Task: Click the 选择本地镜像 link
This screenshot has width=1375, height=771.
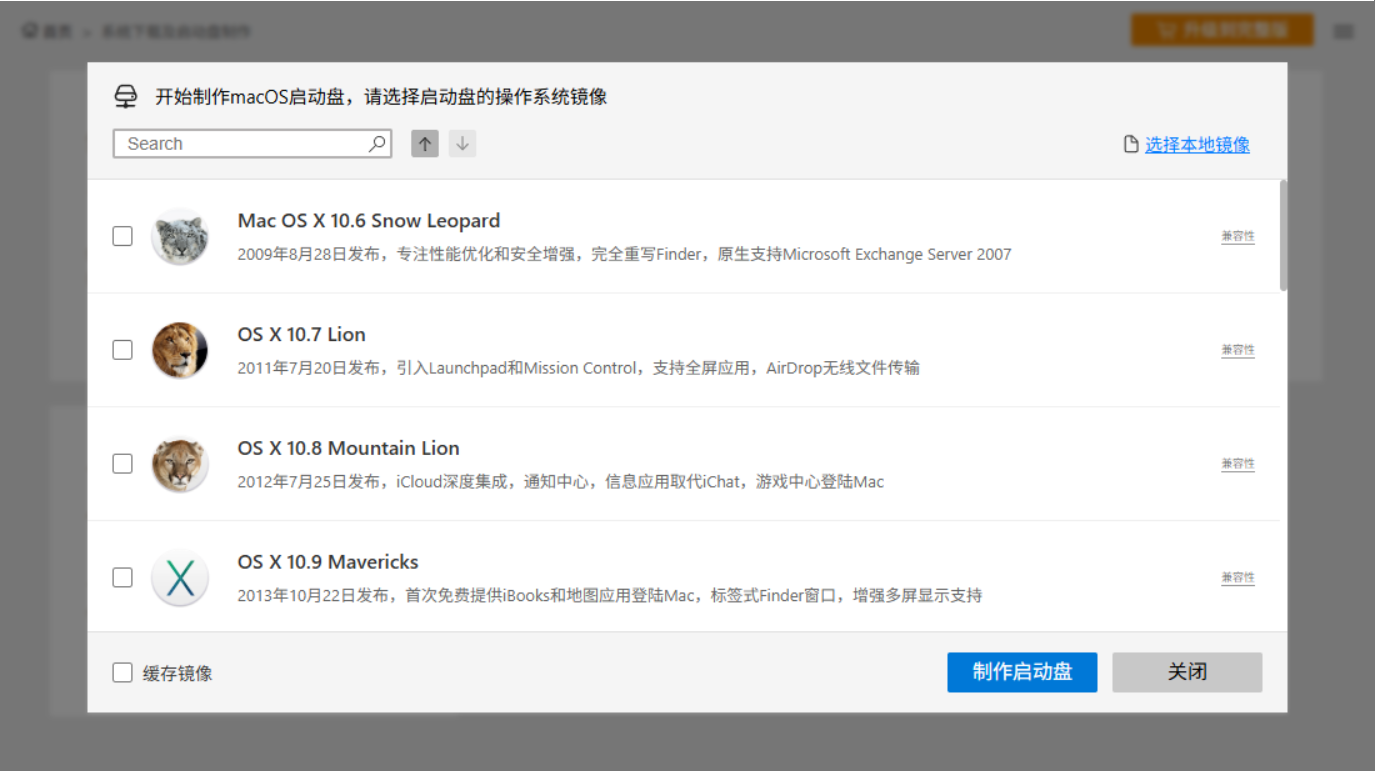Action: coord(1196,144)
